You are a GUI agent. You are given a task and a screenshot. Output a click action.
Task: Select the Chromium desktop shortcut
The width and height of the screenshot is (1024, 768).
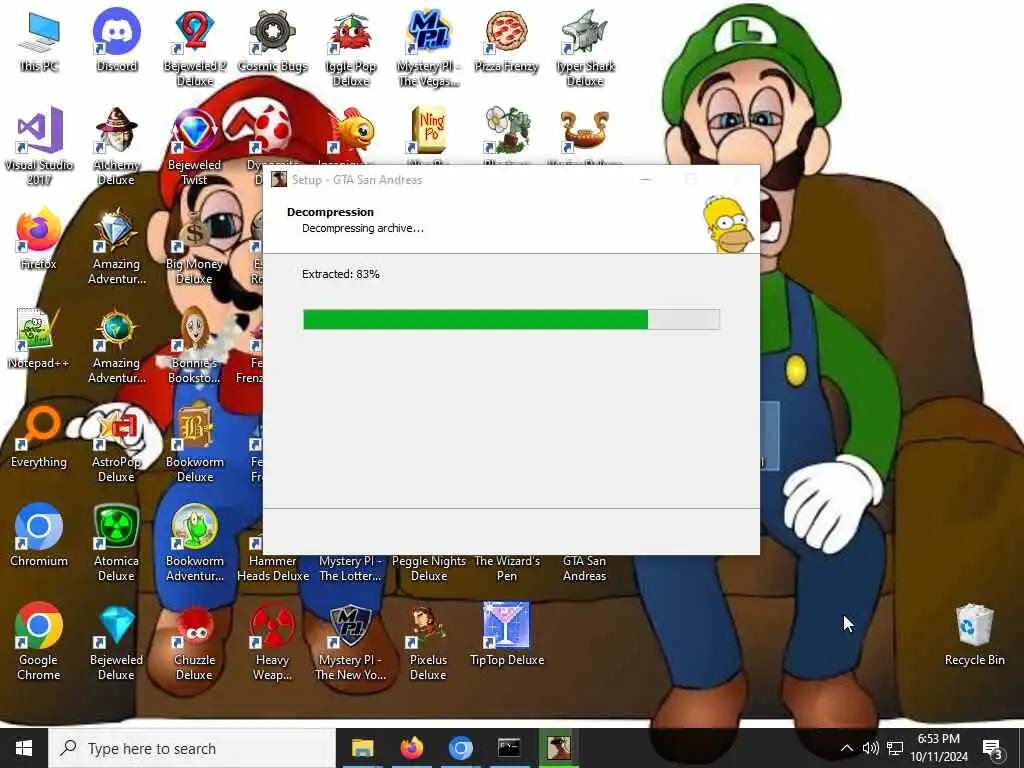pyautogui.click(x=39, y=534)
